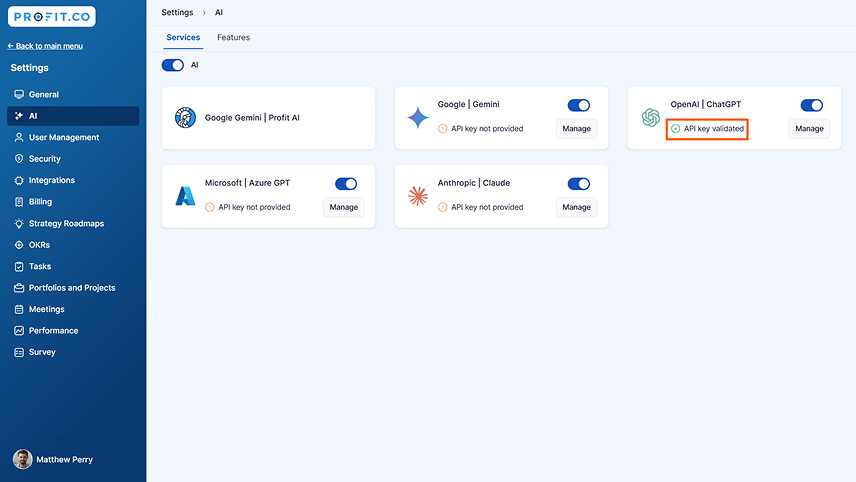The height and width of the screenshot is (482, 856).
Task: Click the OpenAI validated check icon
Action: (x=676, y=129)
